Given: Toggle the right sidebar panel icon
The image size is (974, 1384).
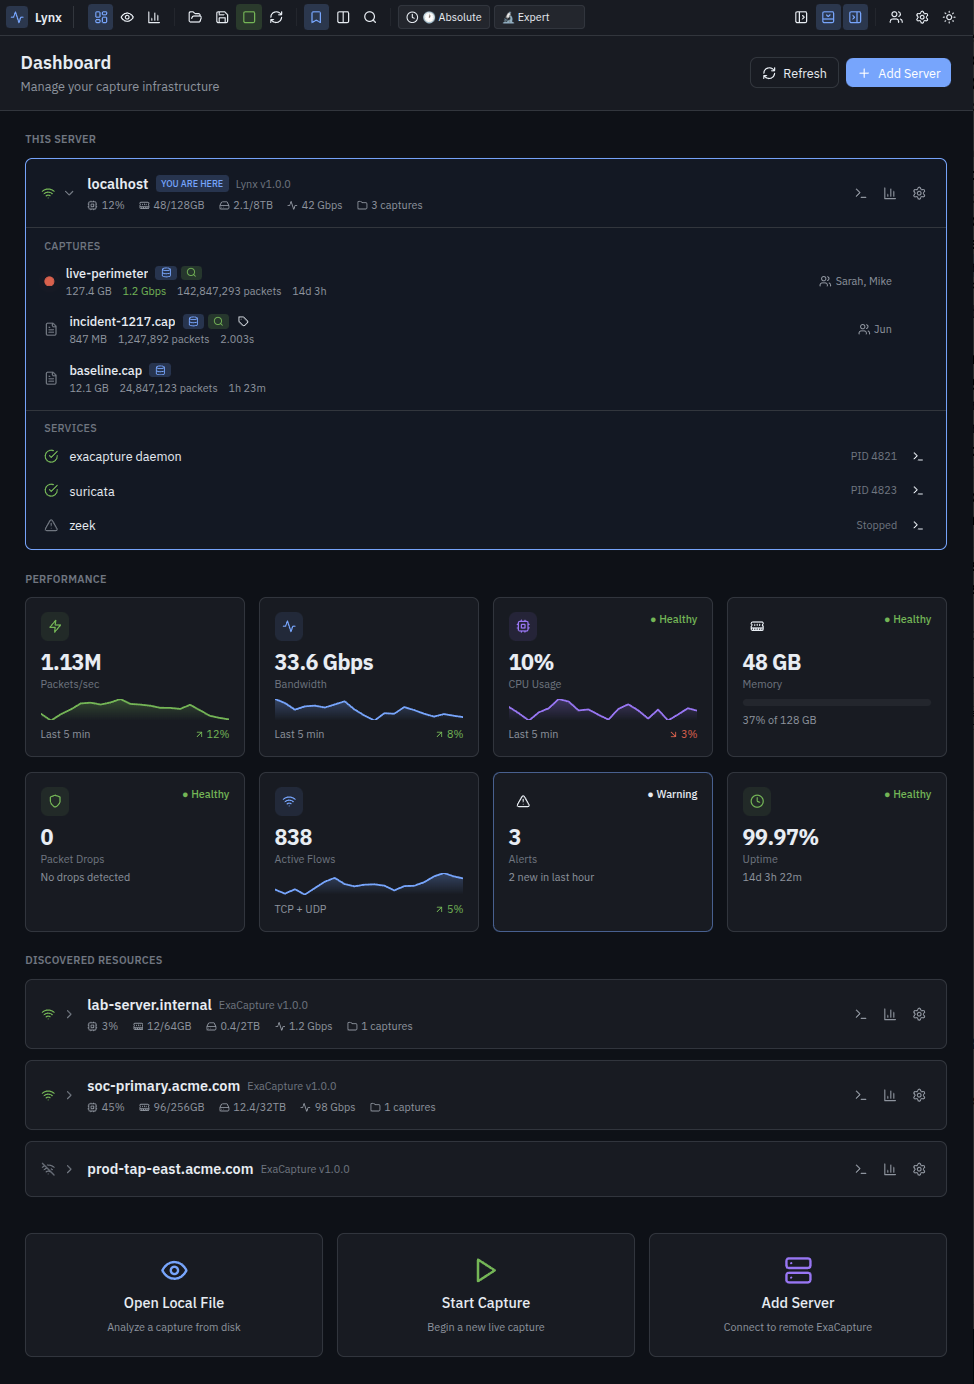Looking at the screenshot, I should pos(855,17).
